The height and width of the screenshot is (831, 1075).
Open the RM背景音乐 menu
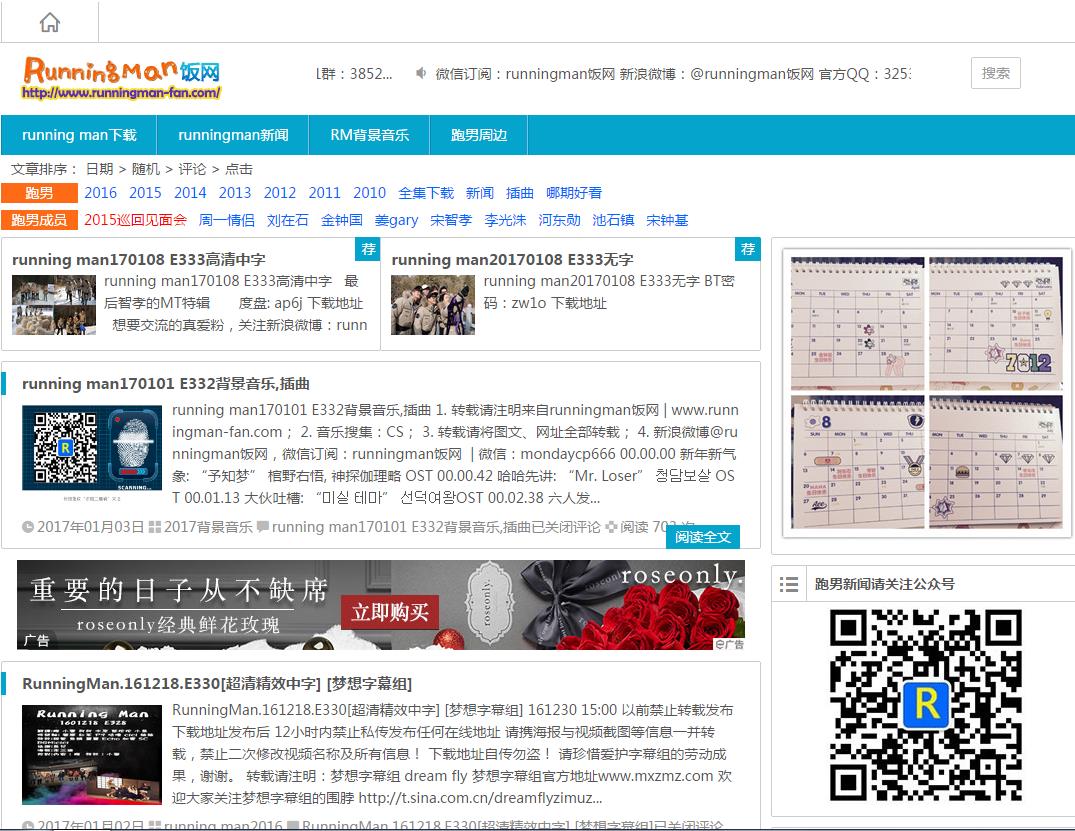[x=370, y=135]
